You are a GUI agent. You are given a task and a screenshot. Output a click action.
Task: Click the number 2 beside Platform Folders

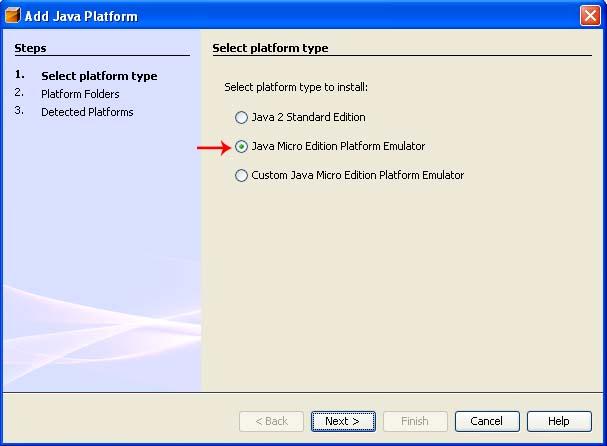coord(19,93)
